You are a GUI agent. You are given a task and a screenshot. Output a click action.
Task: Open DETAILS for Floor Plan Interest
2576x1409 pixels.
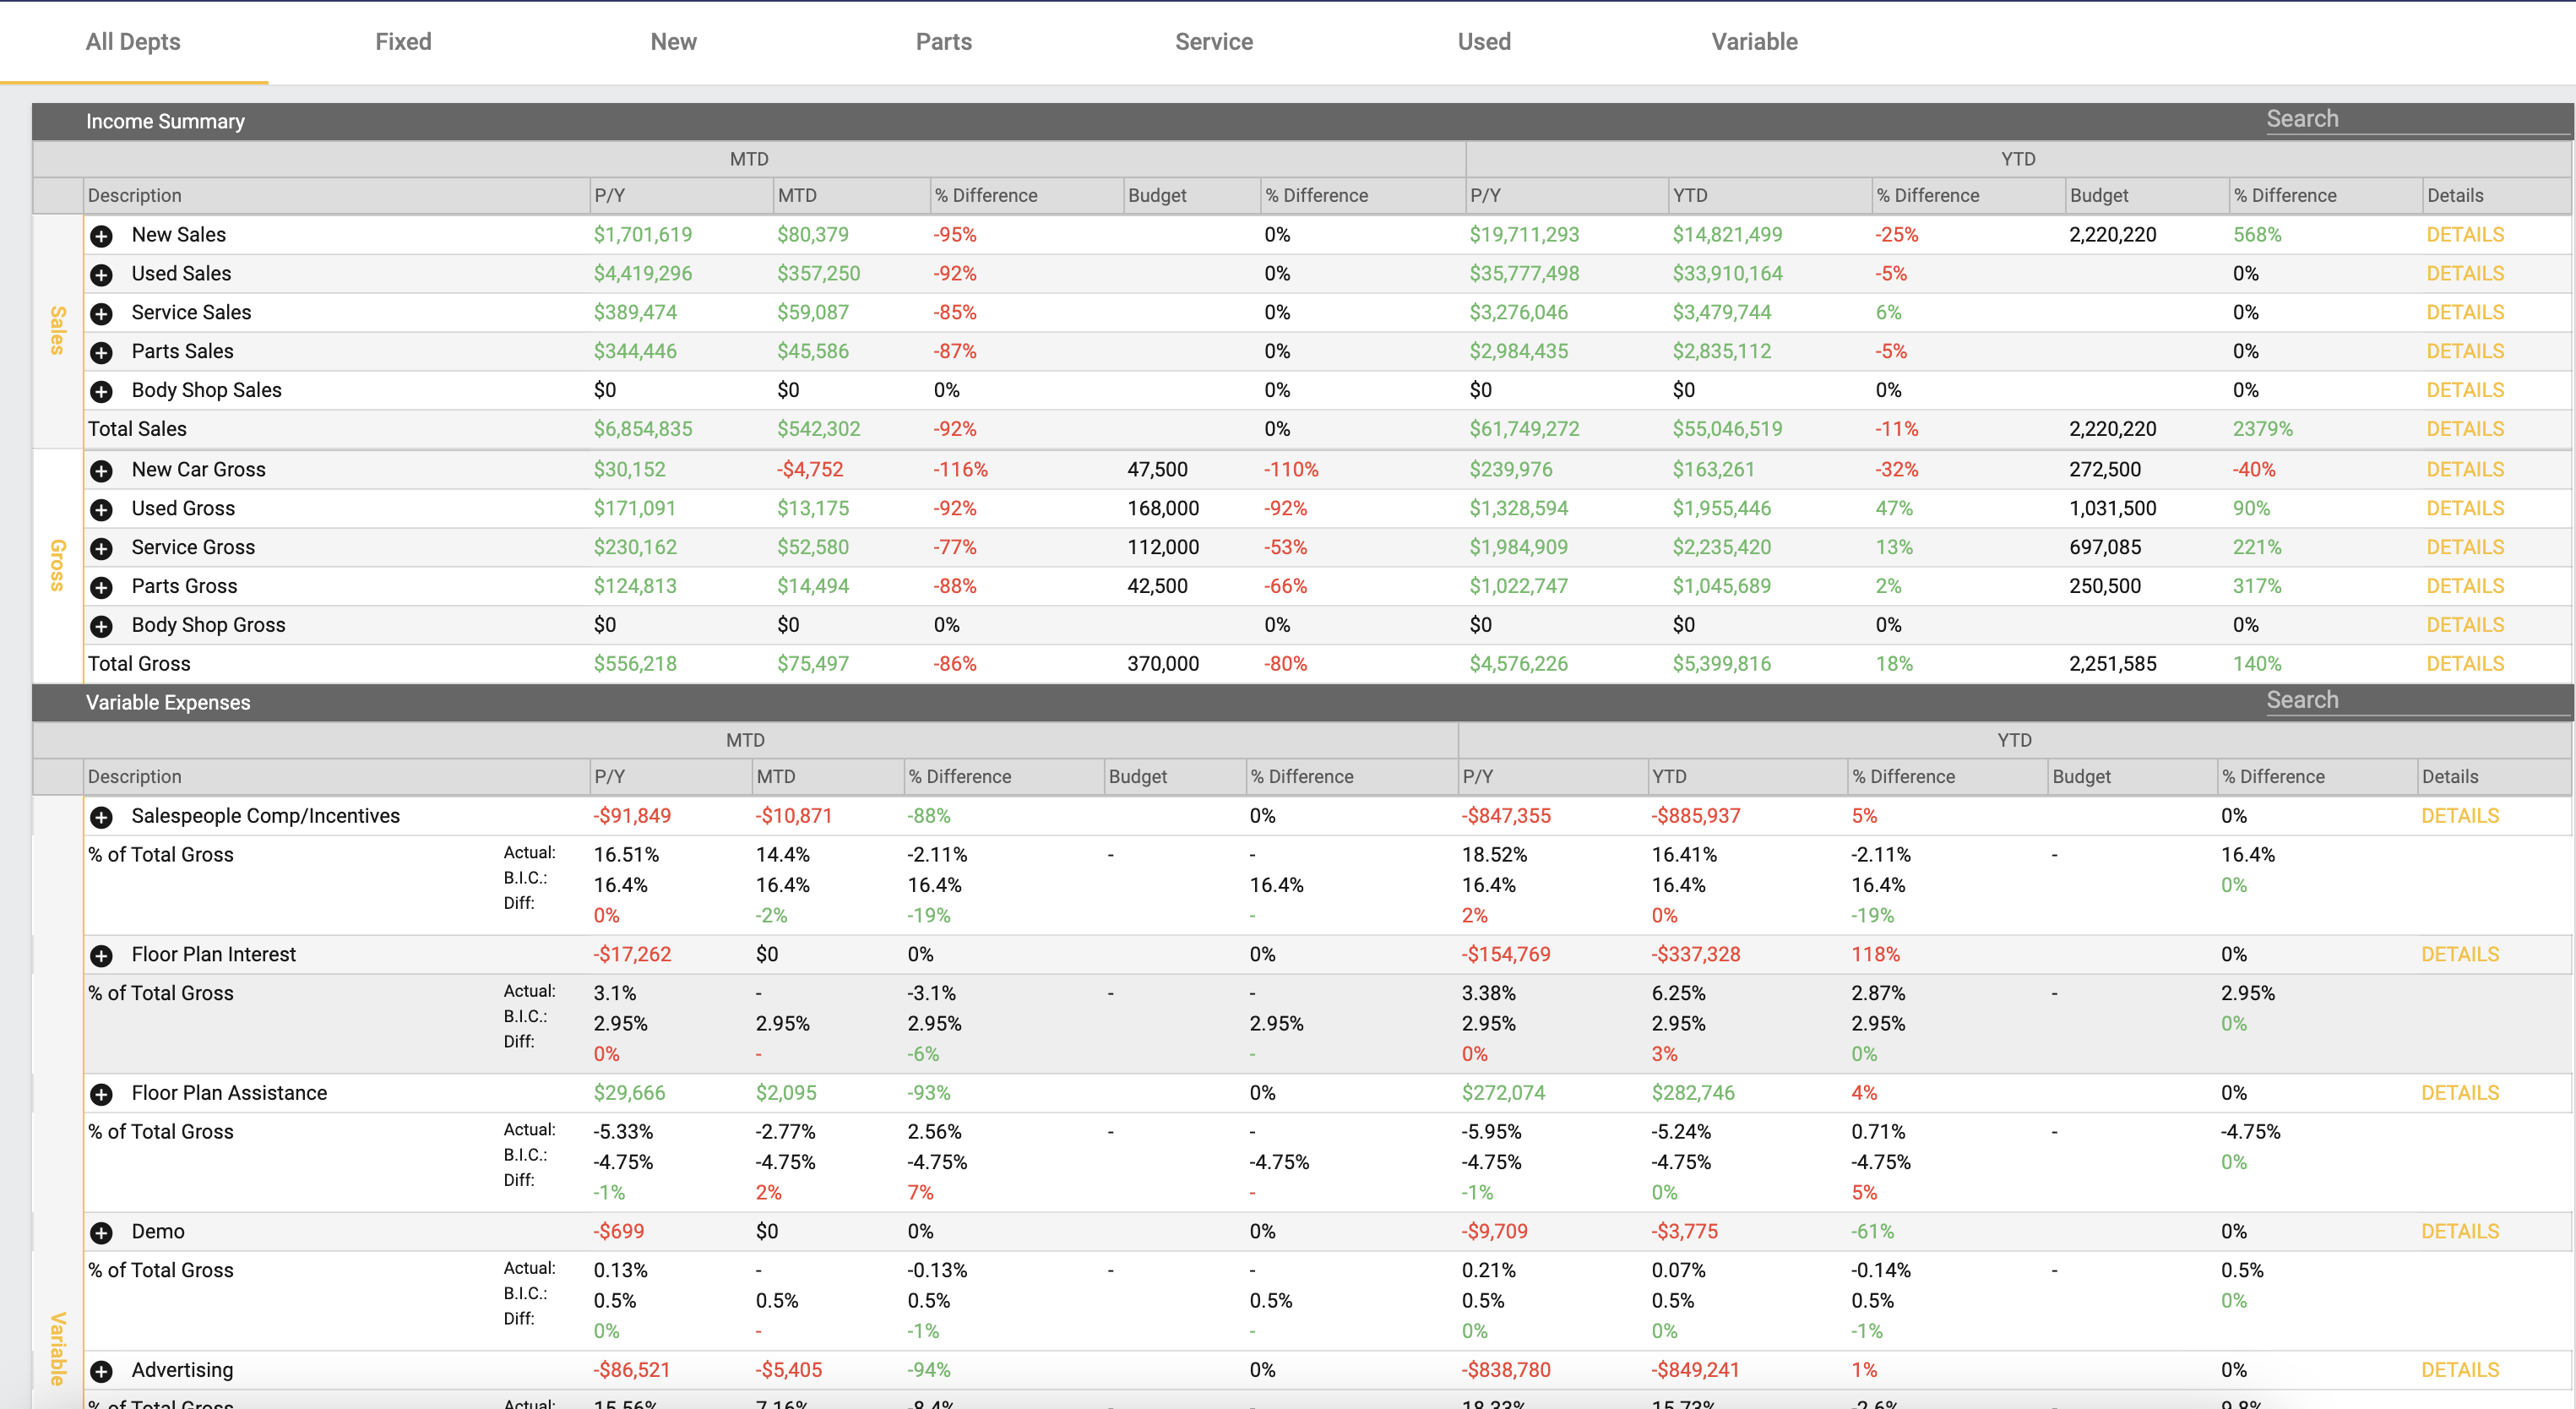[x=2460, y=955]
